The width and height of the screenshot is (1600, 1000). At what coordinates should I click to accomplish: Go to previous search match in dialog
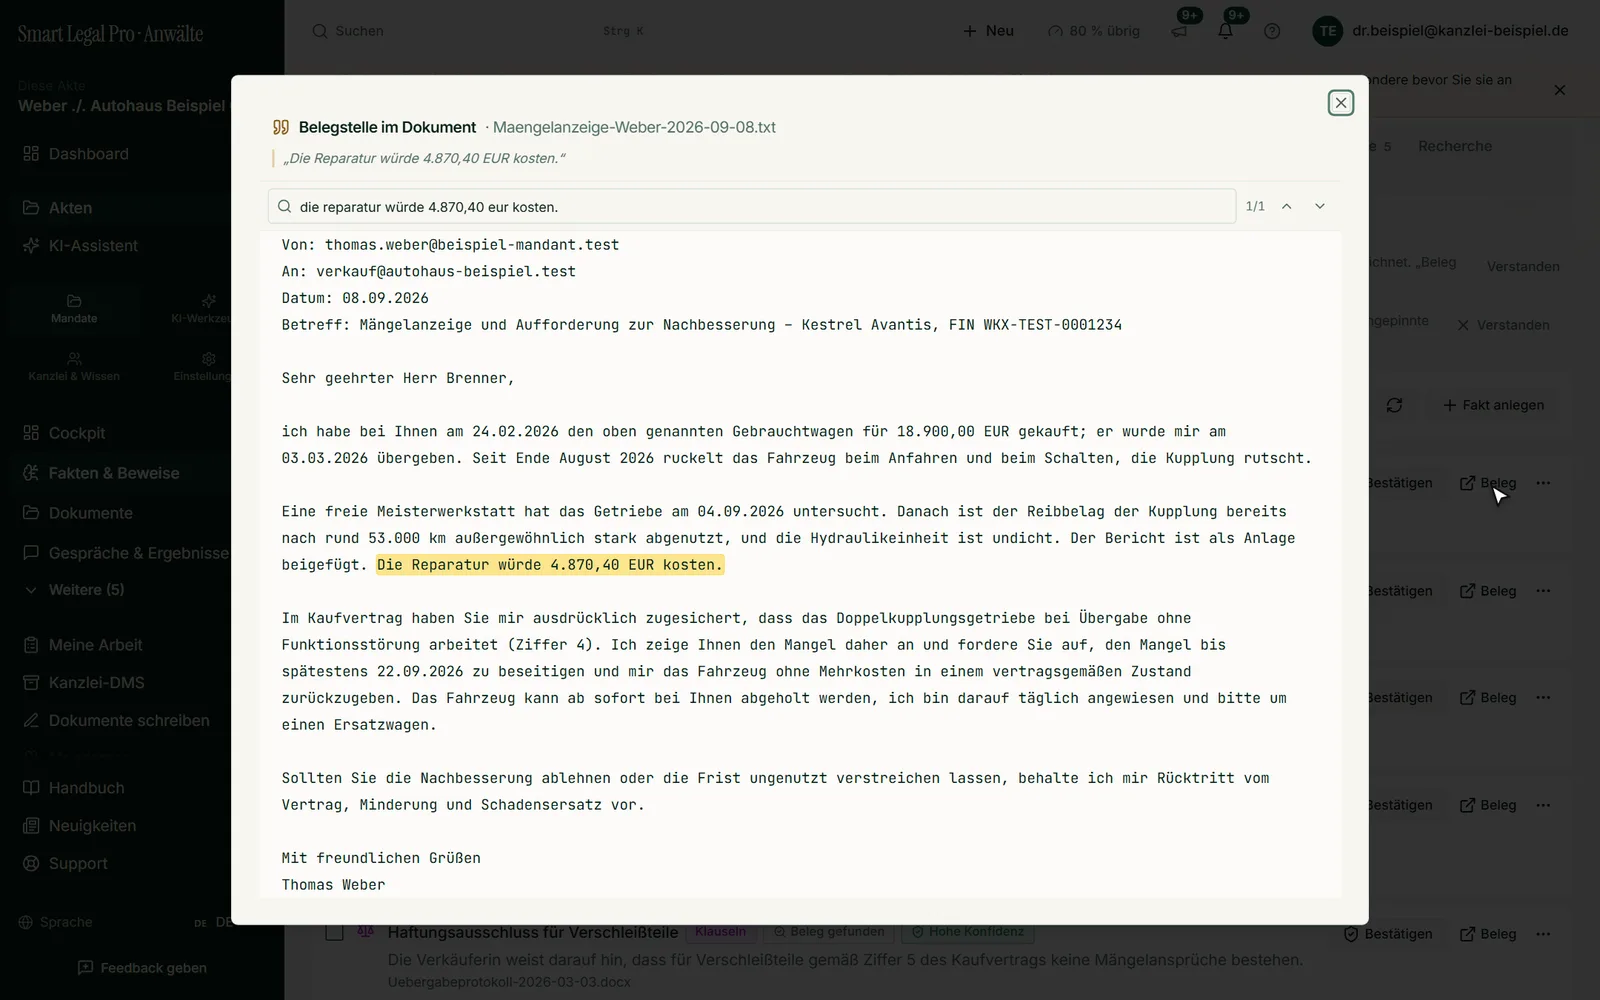point(1287,206)
